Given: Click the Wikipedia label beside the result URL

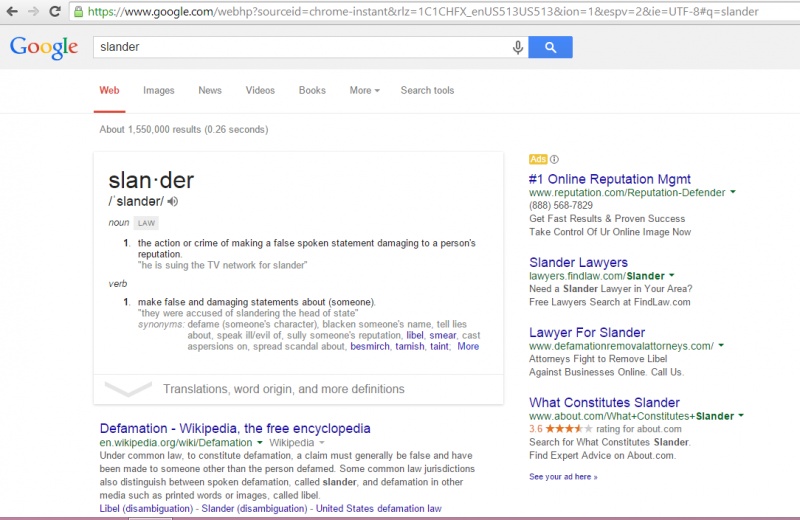Looking at the screenshot, I should tap(291, 442).
